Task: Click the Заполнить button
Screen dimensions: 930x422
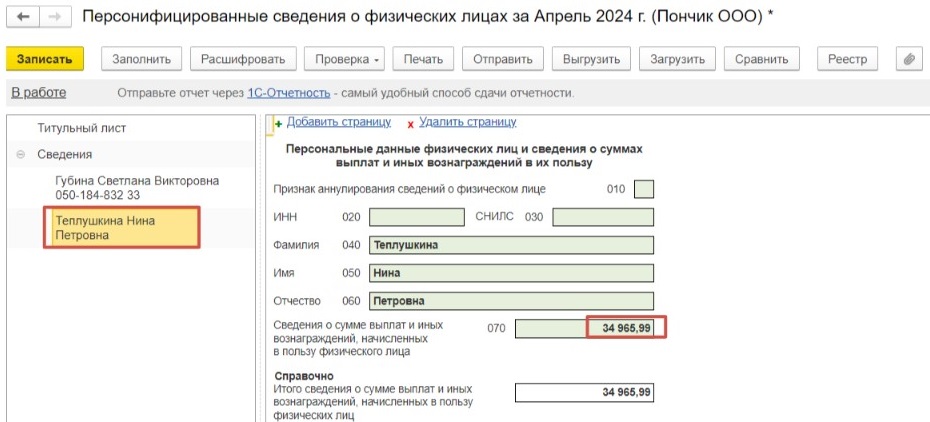Action: point(141,59)
